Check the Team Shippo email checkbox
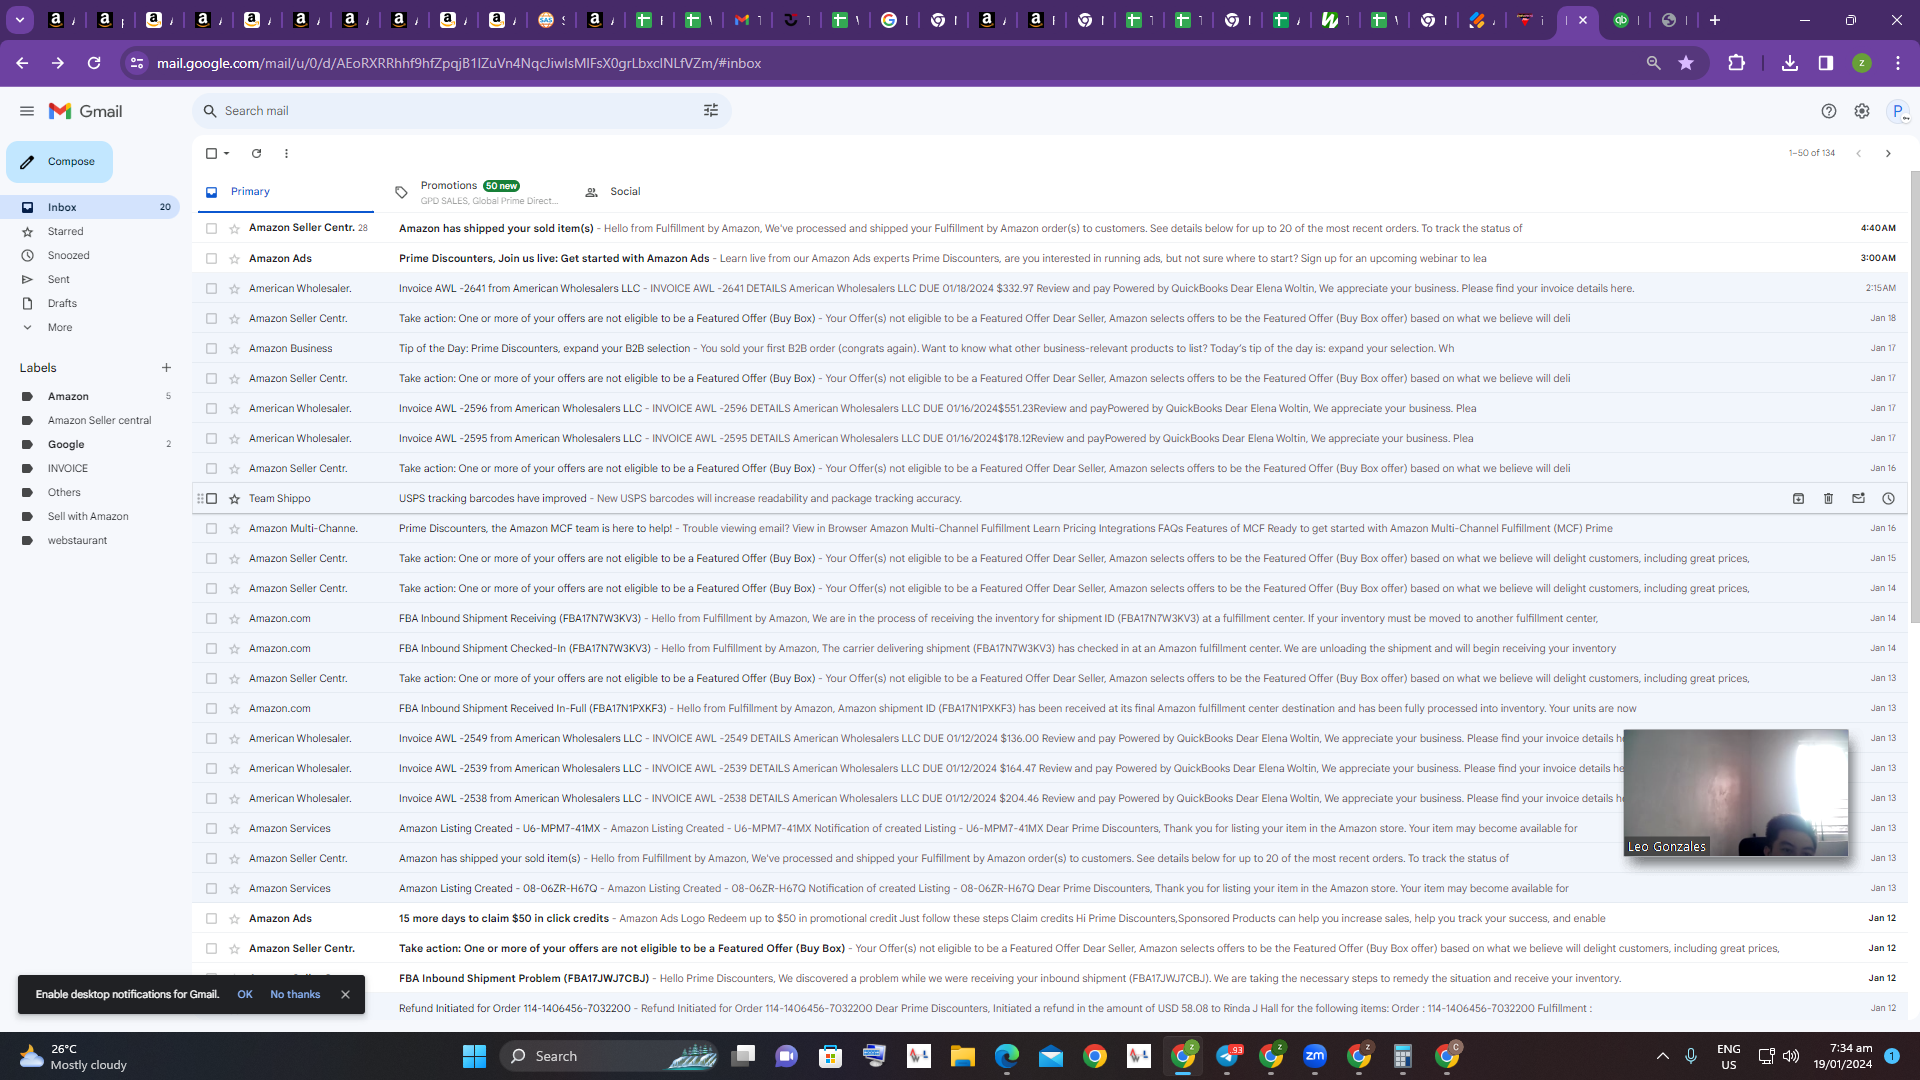The image size is (1920, 1080). point(211,498)
